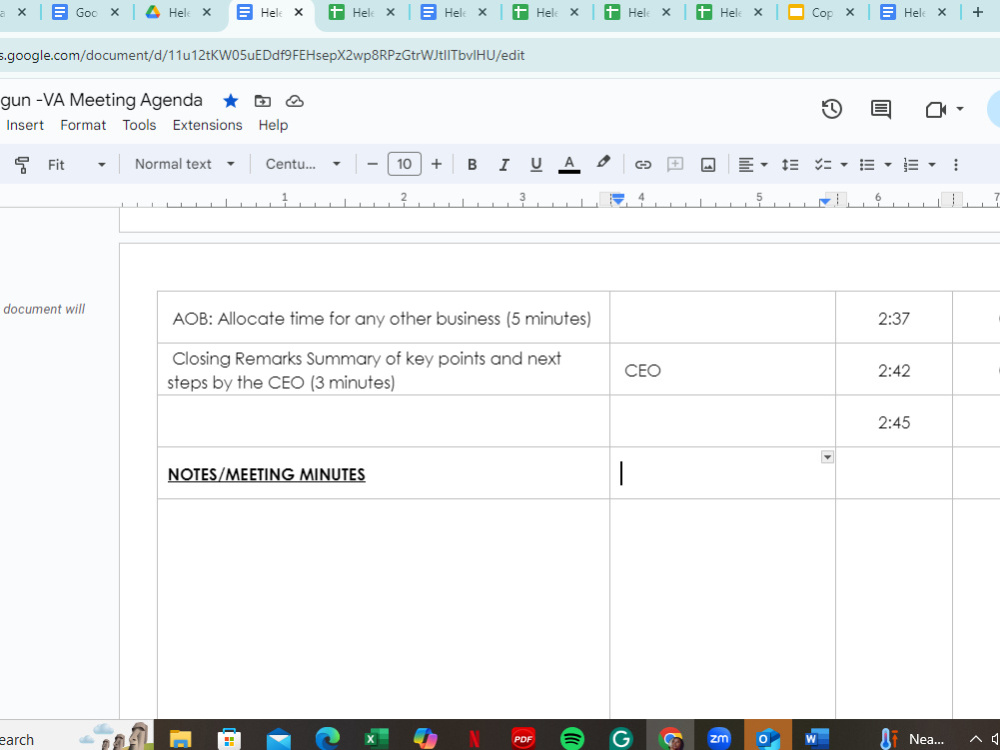Open the Help menu
The image size is (1000, 750).
click(273, 125)
